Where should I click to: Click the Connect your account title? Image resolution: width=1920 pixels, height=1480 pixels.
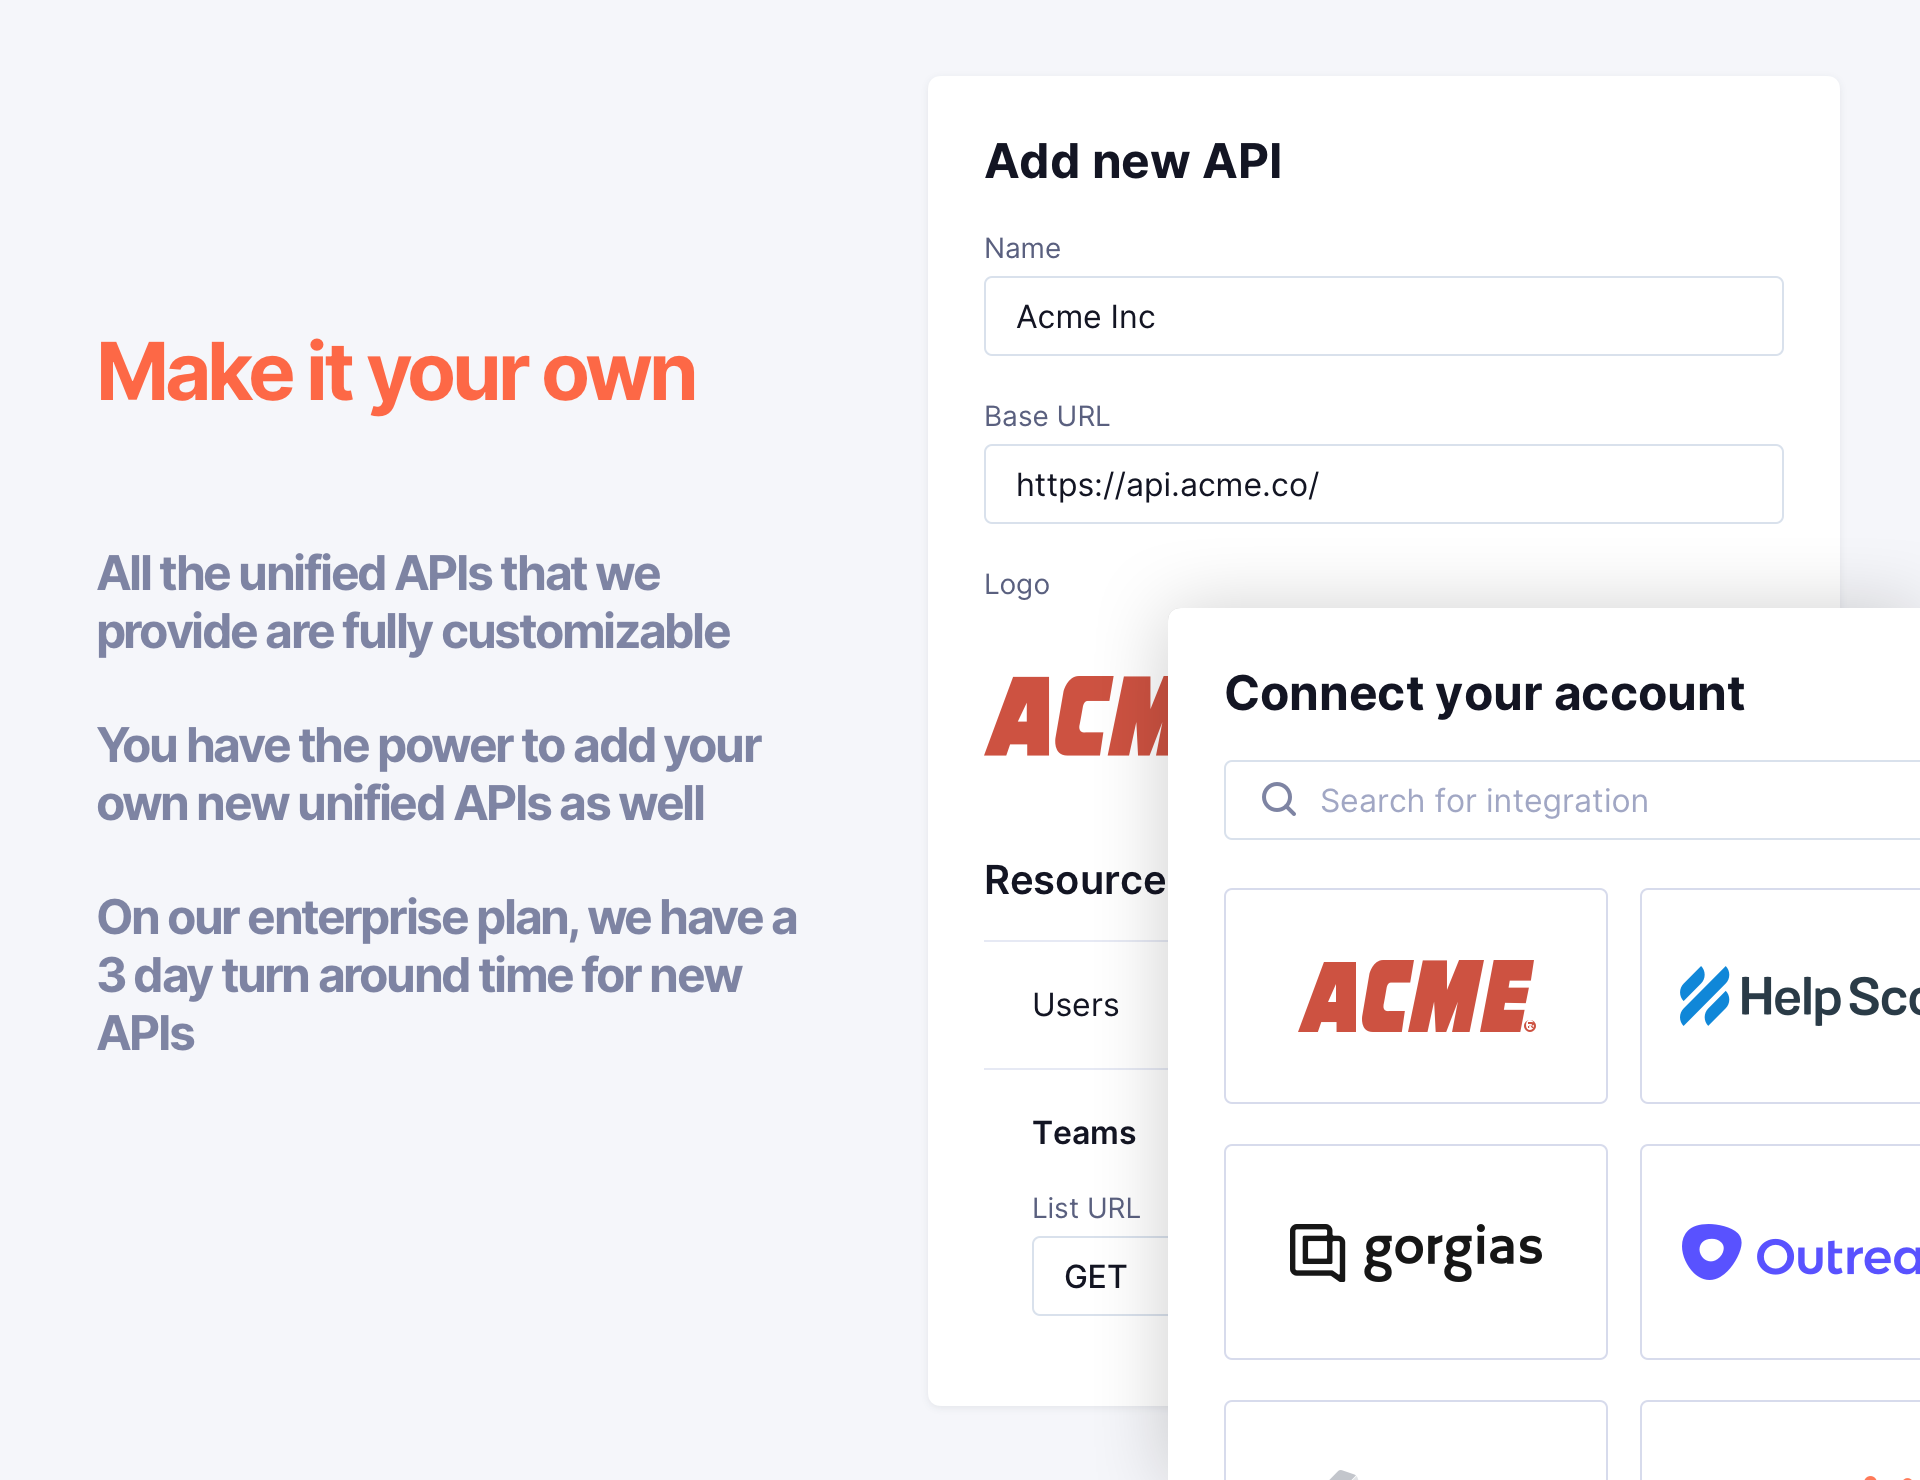[x=1484, y=693]
